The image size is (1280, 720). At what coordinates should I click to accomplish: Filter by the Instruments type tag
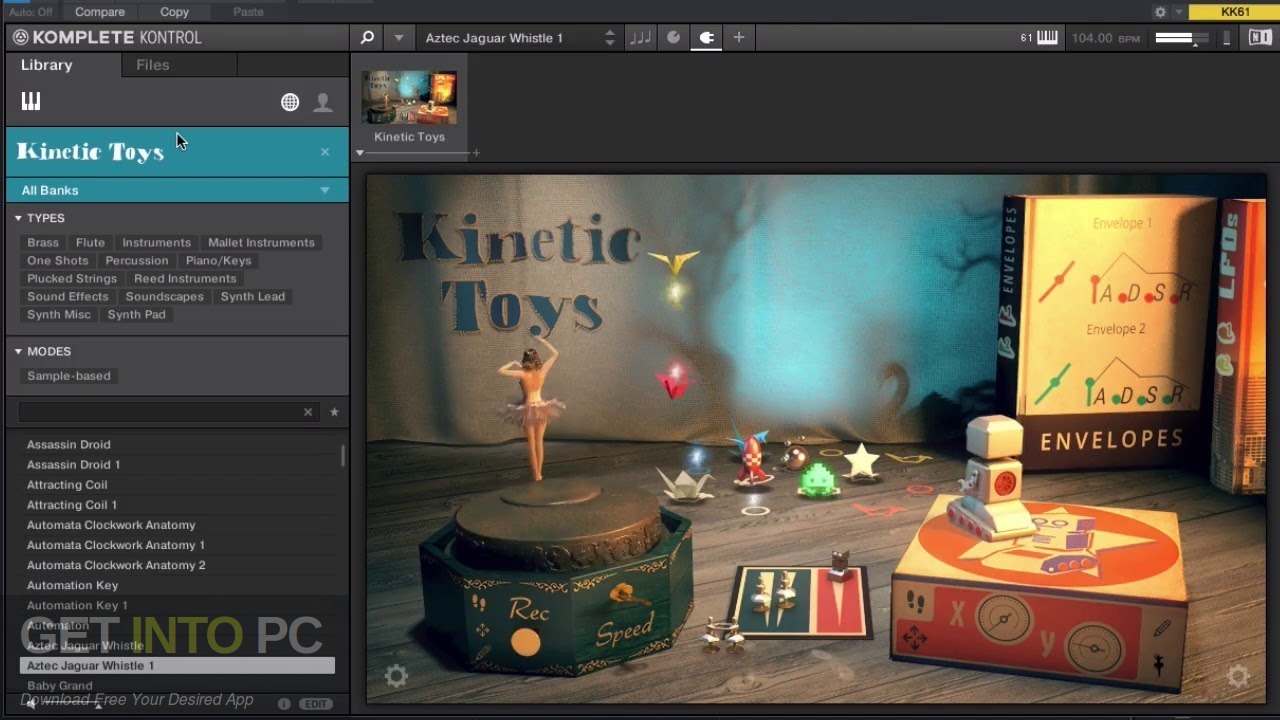click(156, 242)
